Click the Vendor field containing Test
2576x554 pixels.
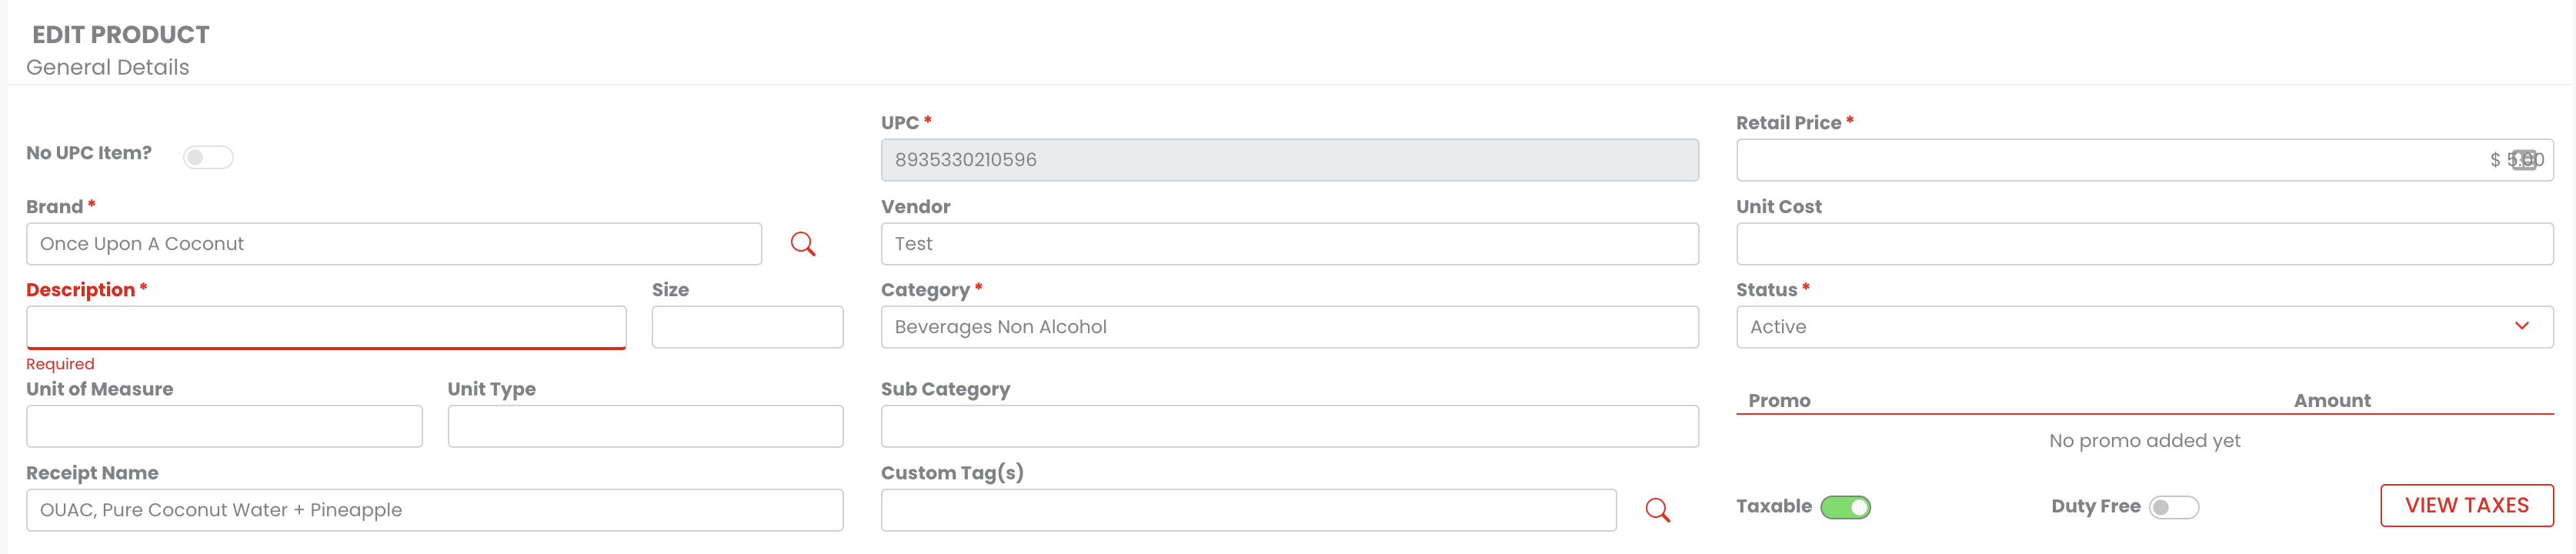click(1289, 244)
